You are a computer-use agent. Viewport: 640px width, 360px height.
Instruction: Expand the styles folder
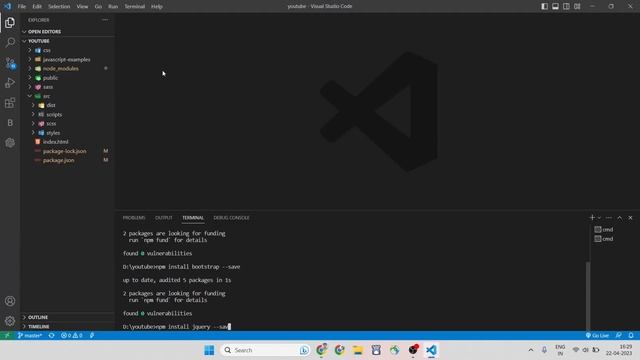click(67, 133)
